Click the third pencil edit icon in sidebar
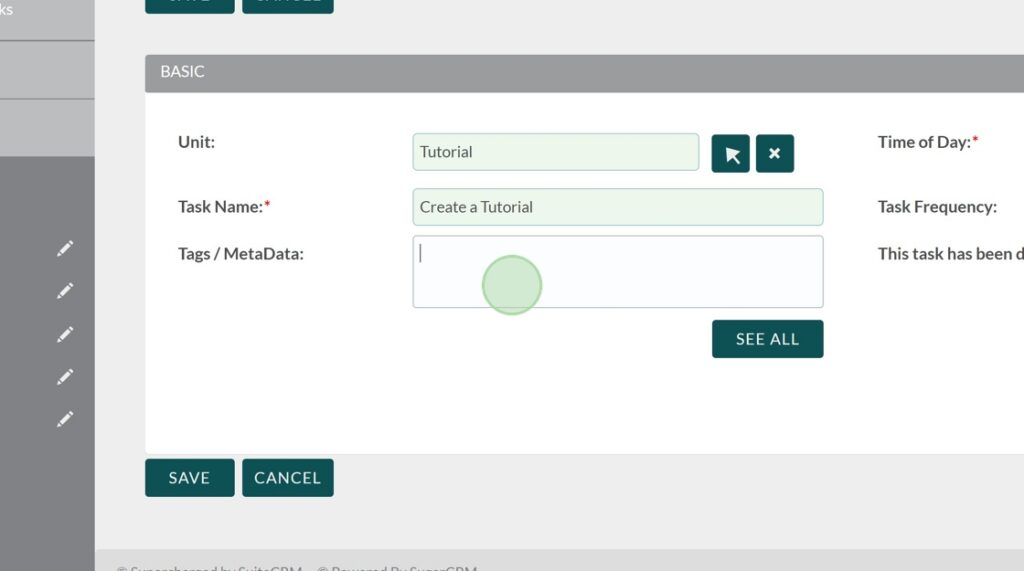Screen dimensions: 1024x571 pyautogui.click(x=65, y=334)
